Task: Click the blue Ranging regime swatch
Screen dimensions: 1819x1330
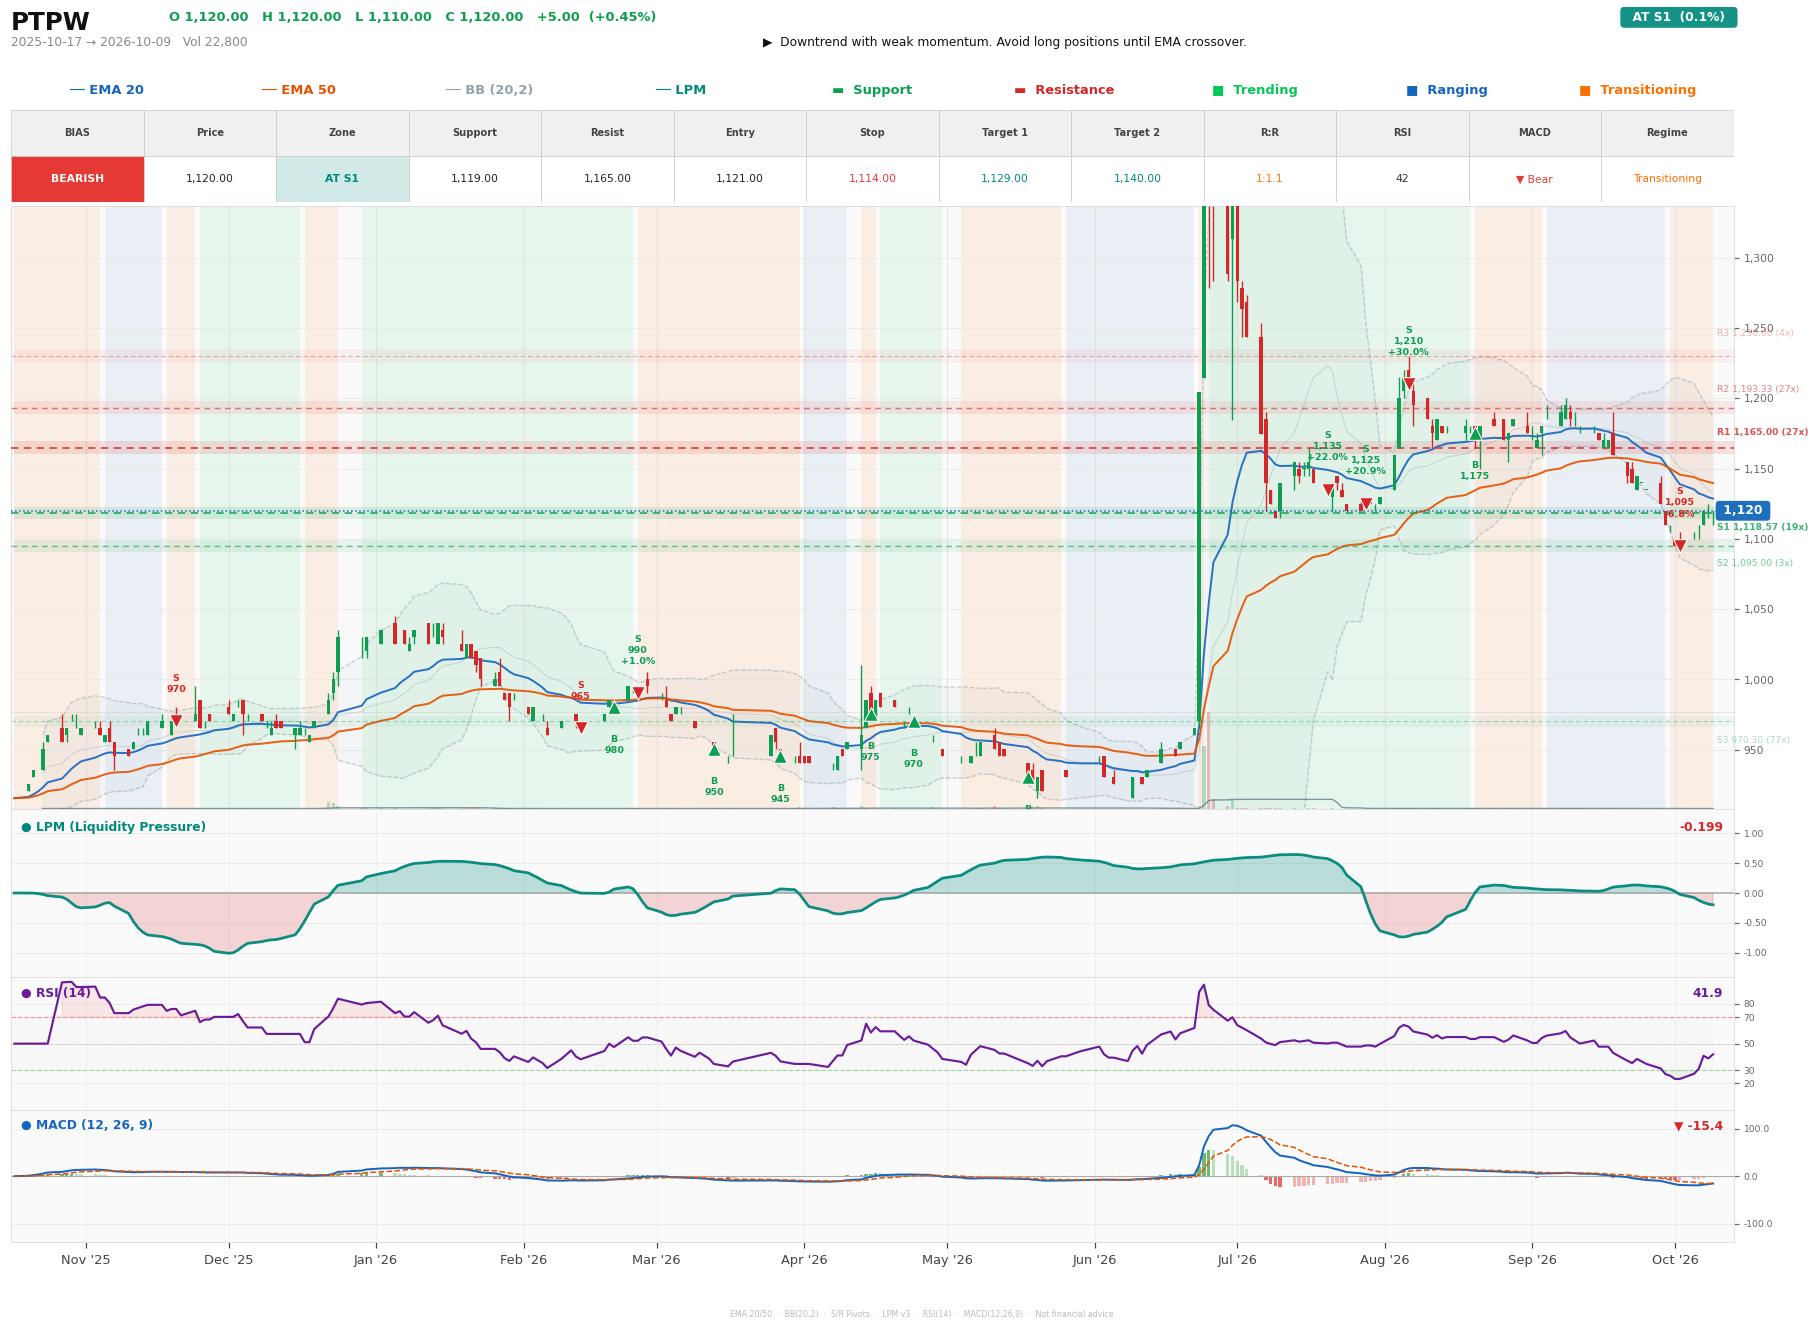Action: 1412,90
